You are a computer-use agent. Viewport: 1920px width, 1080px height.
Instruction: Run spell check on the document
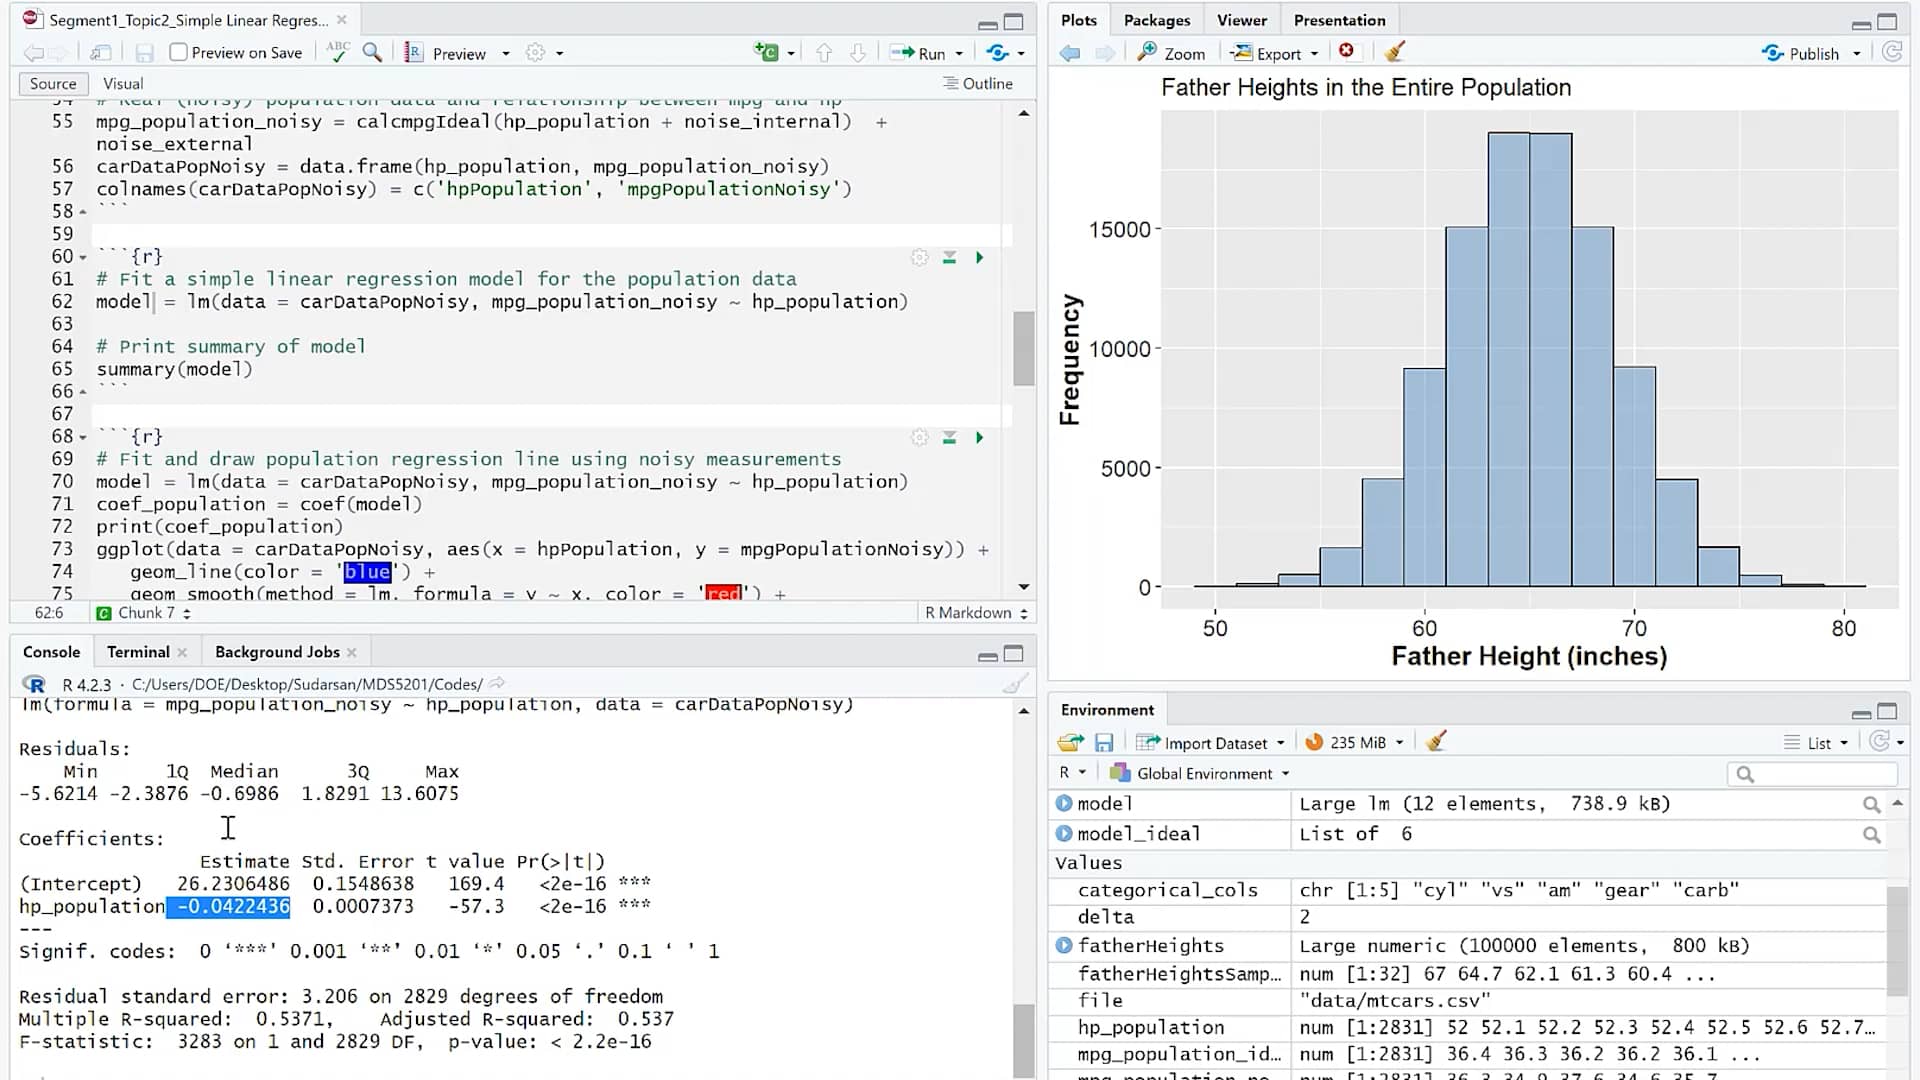point(338,52)
